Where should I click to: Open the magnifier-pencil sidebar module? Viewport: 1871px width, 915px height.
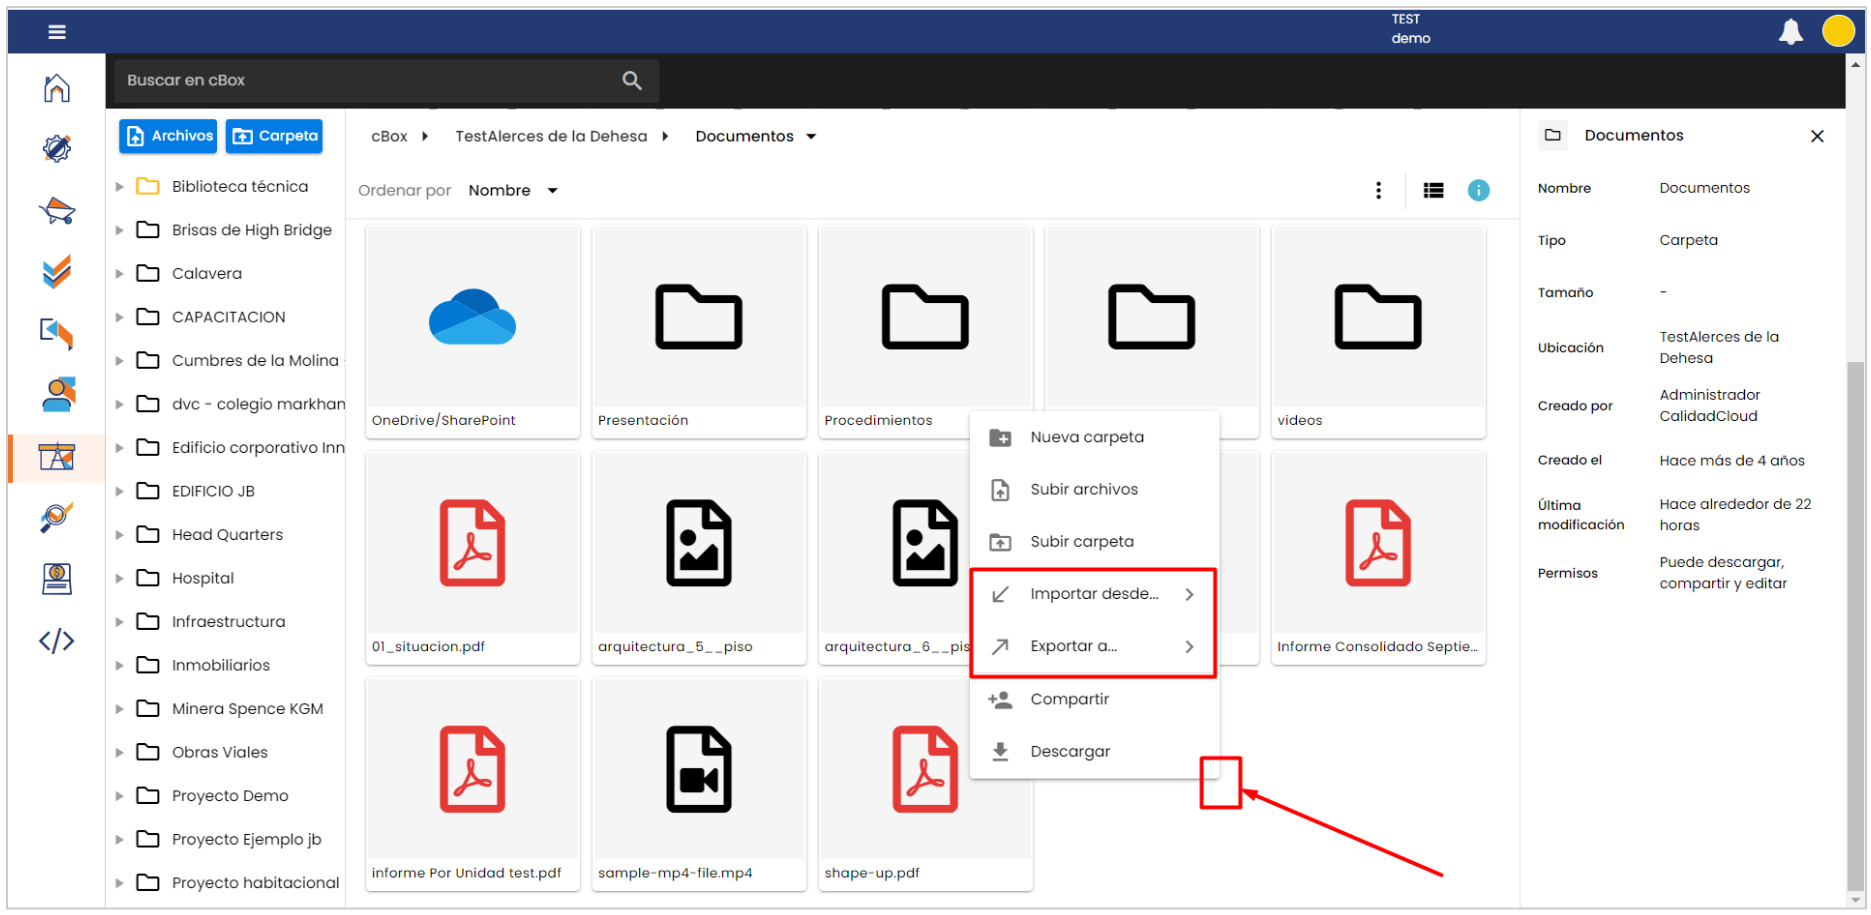click(57, 517)
